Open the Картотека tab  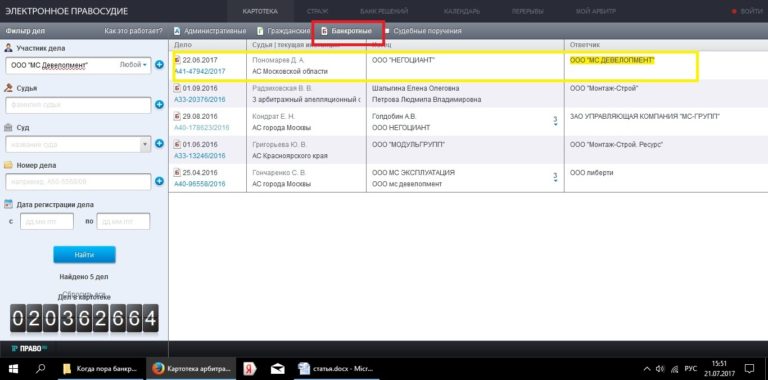pyautogui.click(x=260, y=11)
